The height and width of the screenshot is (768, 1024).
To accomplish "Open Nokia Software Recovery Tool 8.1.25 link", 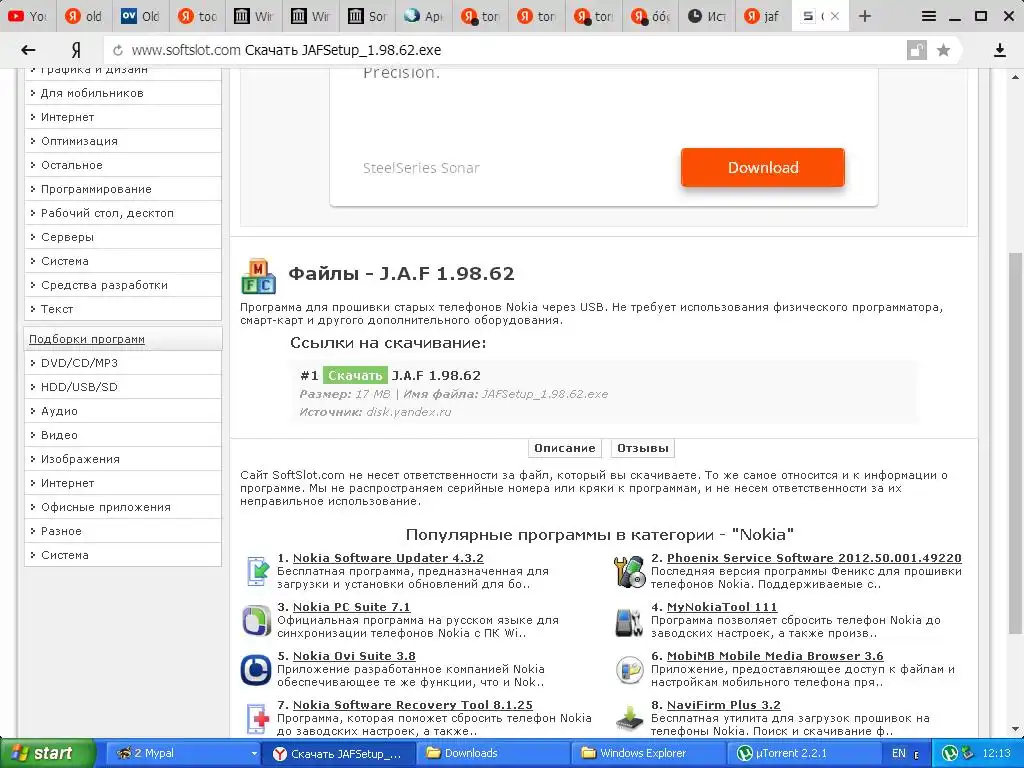I will tap(413, 705).
